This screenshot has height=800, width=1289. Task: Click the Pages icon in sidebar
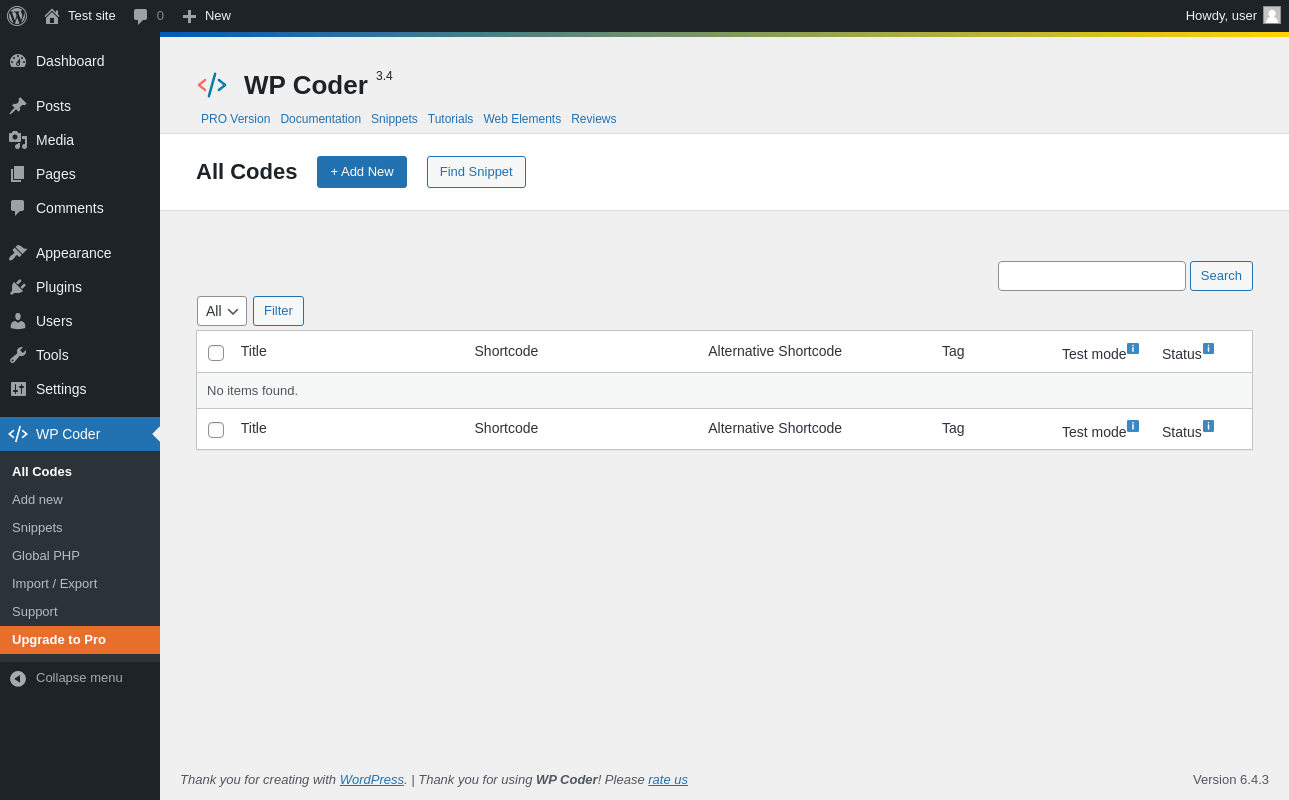(18, 174)
